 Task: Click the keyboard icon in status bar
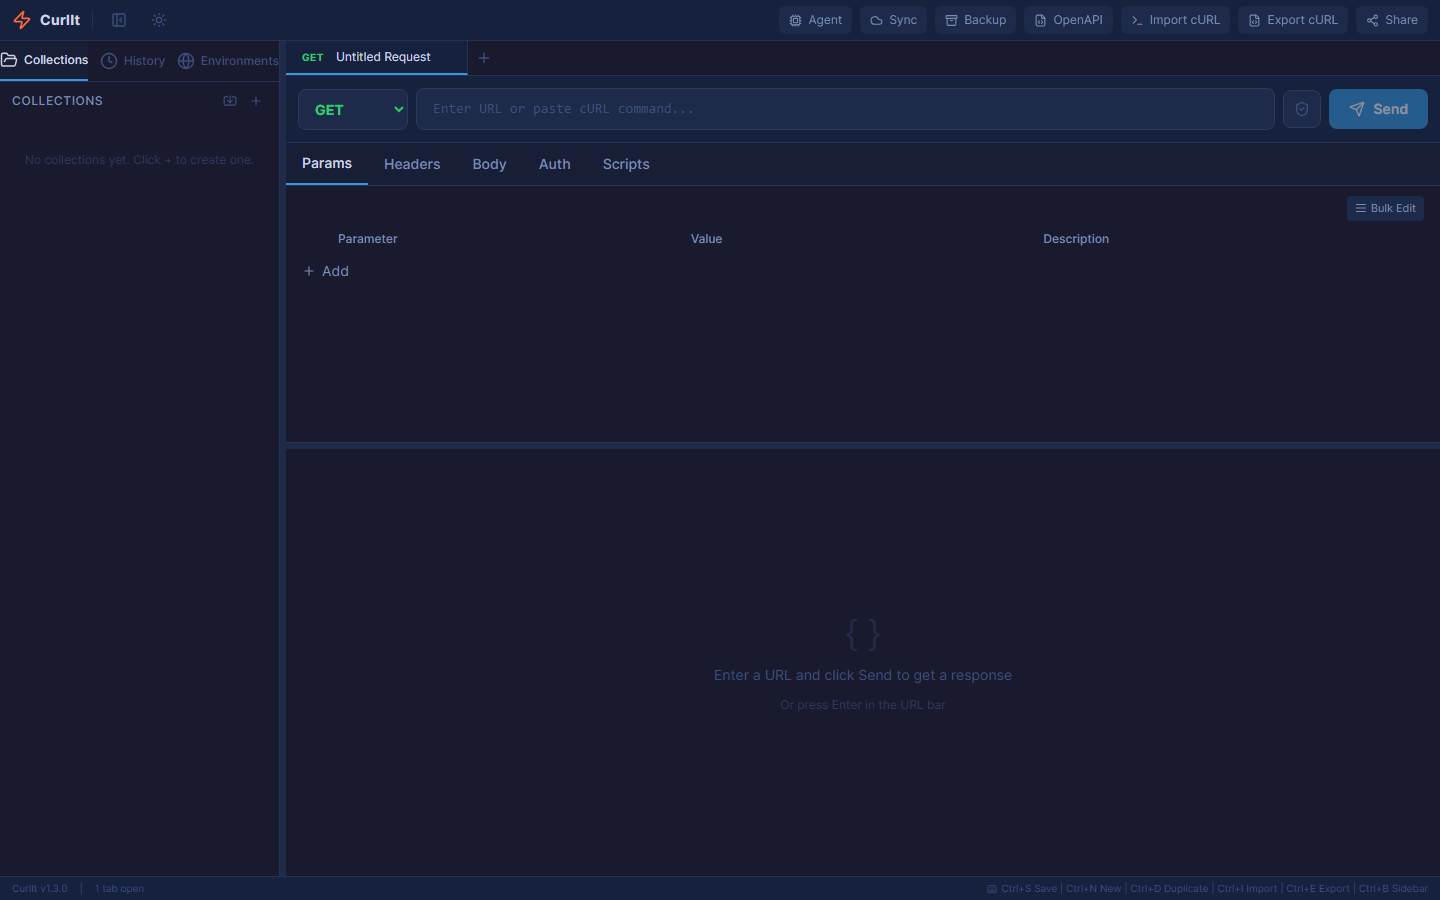(x=992, y=889)
